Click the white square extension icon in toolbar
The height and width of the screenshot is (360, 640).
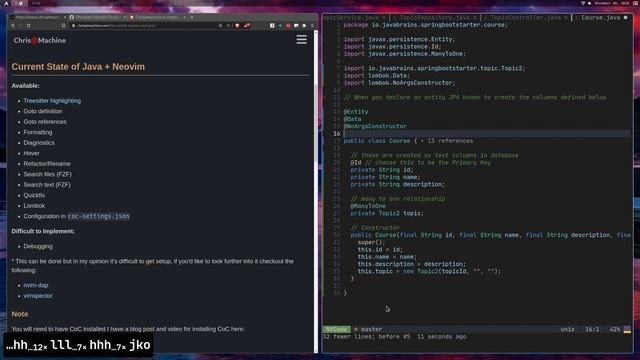click(x=272, y=26)
